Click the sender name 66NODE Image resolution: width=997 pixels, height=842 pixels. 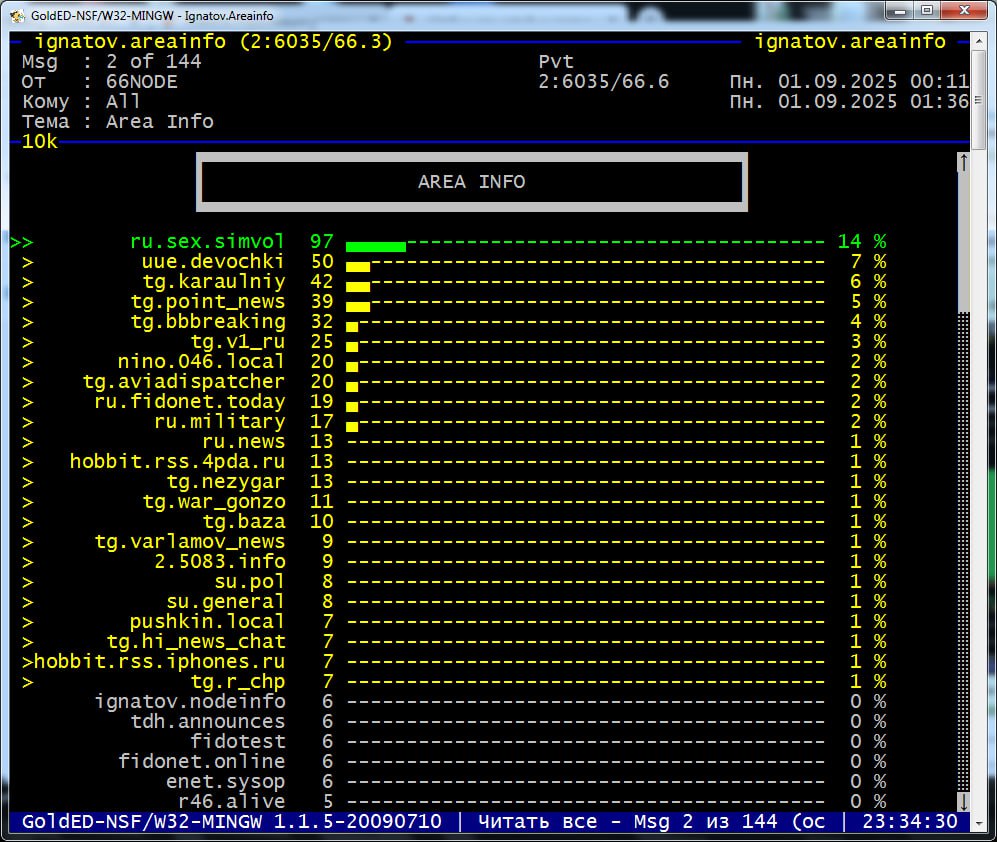pyautogui.click(x=141, y=82)
